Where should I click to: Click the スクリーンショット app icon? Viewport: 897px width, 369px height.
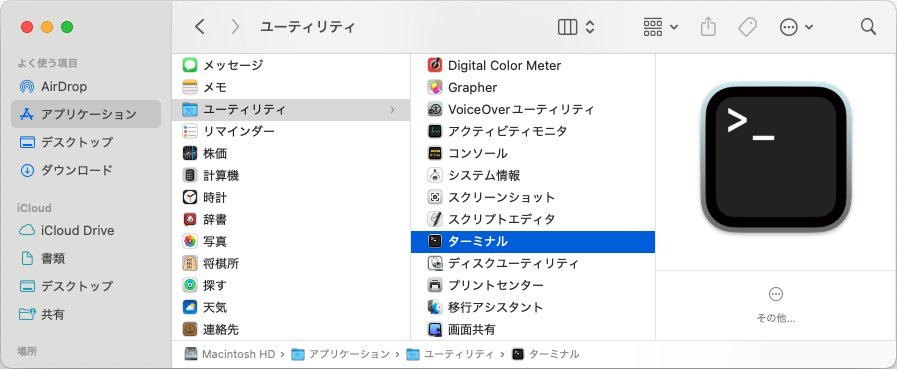point(435,197)
